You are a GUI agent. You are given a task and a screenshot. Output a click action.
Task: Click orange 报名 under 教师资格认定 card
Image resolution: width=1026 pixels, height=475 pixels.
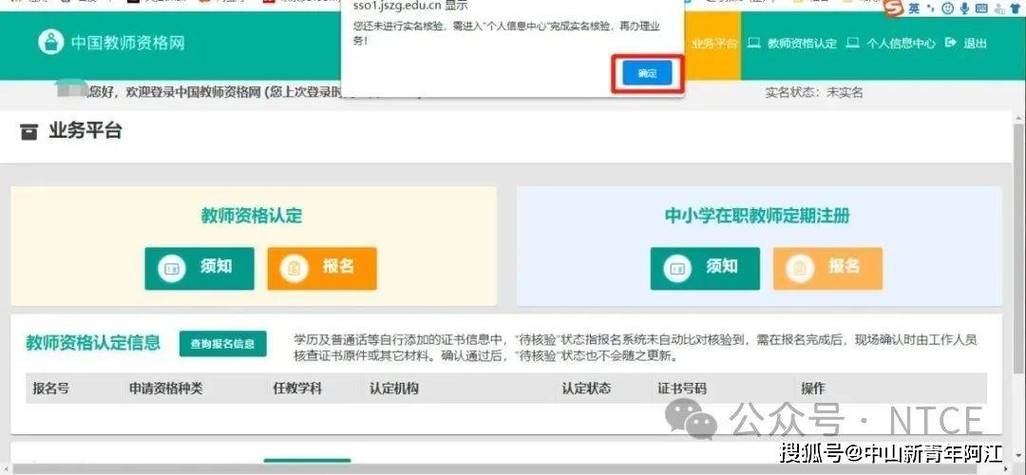[322, 268]
